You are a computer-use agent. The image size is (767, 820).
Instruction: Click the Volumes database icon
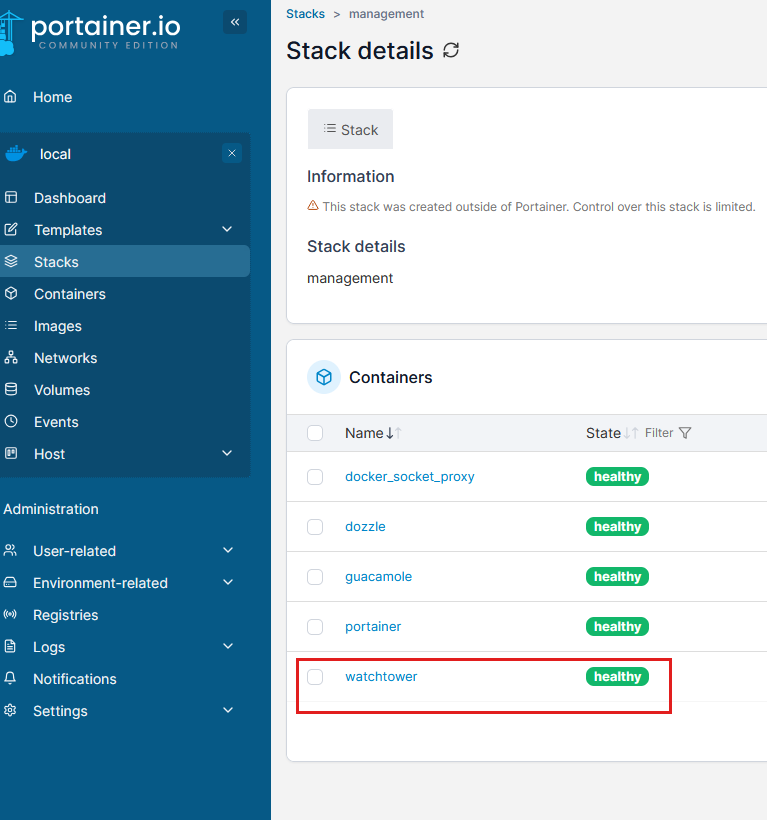pyautogui.click(x=11, y=390)
